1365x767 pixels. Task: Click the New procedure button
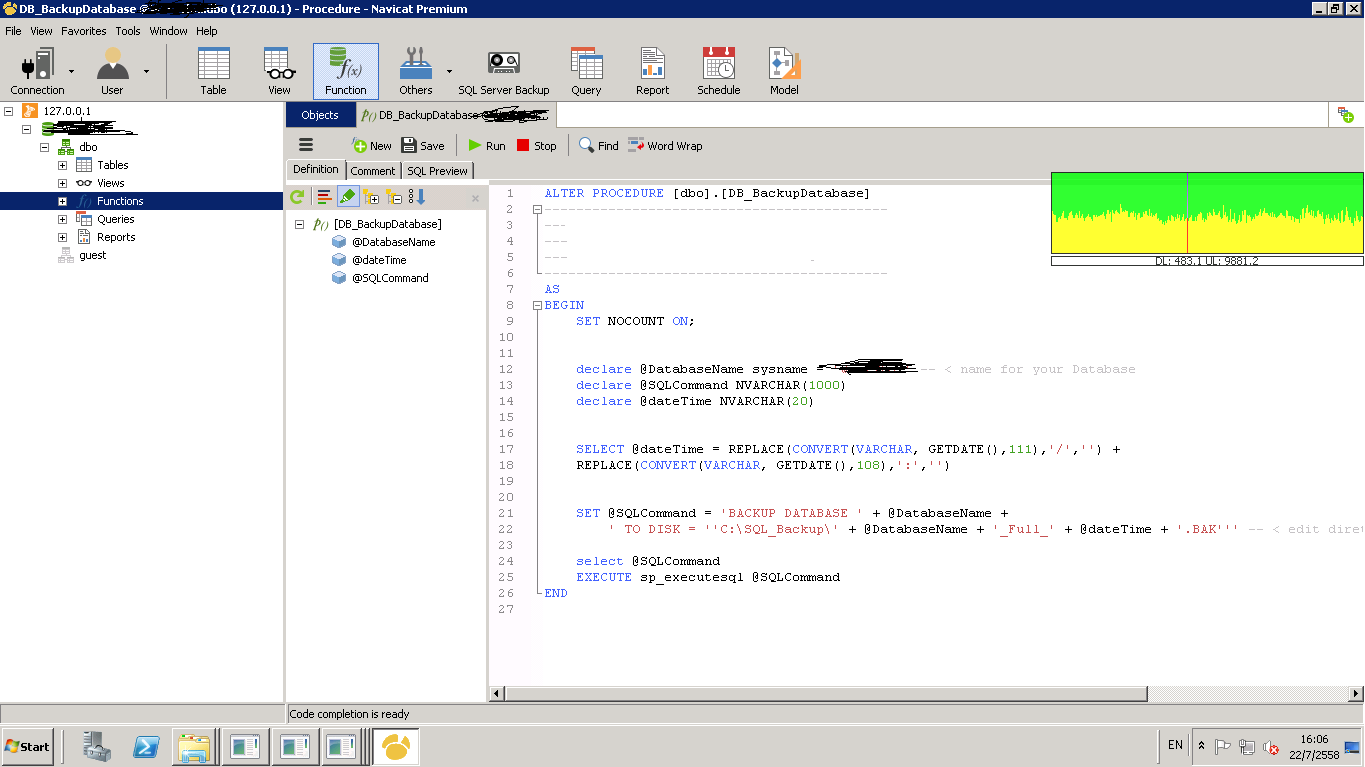coord(371,145)
